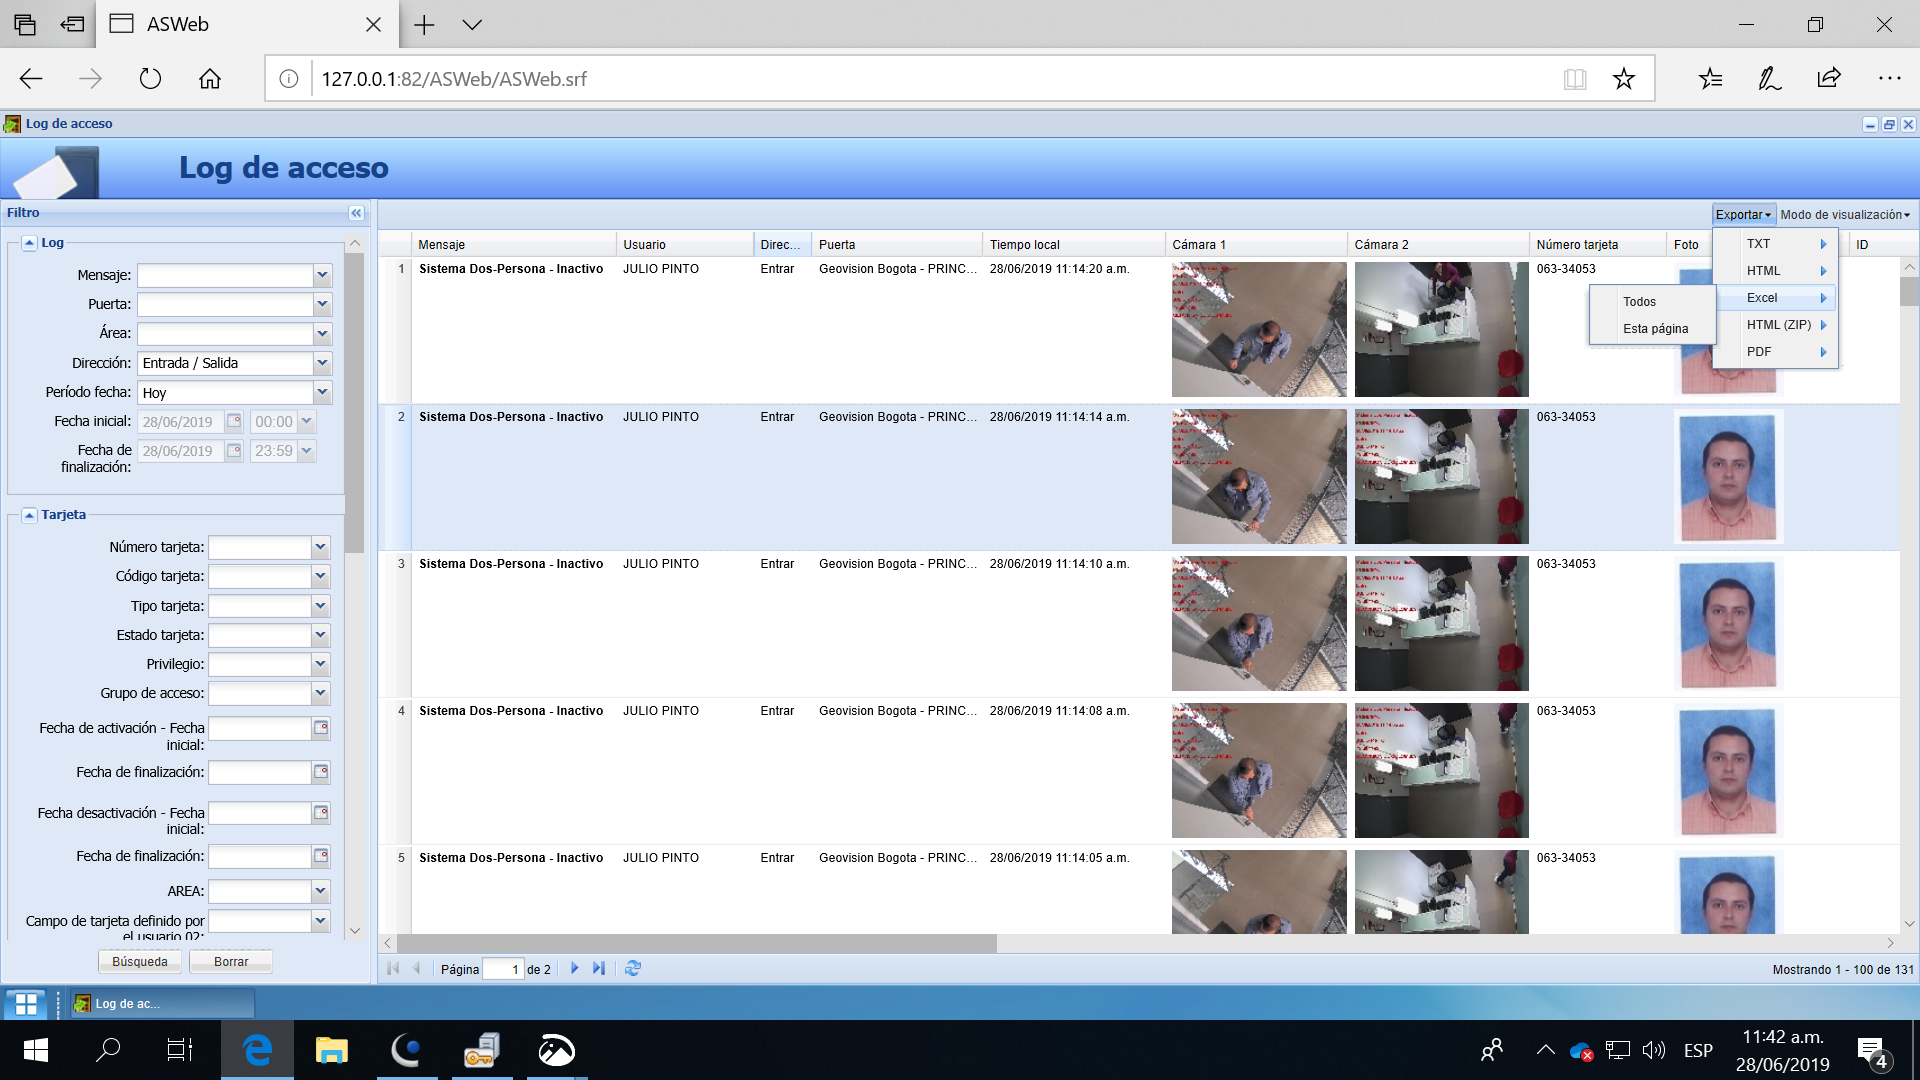
Task: Open Edge browser from Windows taskbar
Action: point(257,1050)
